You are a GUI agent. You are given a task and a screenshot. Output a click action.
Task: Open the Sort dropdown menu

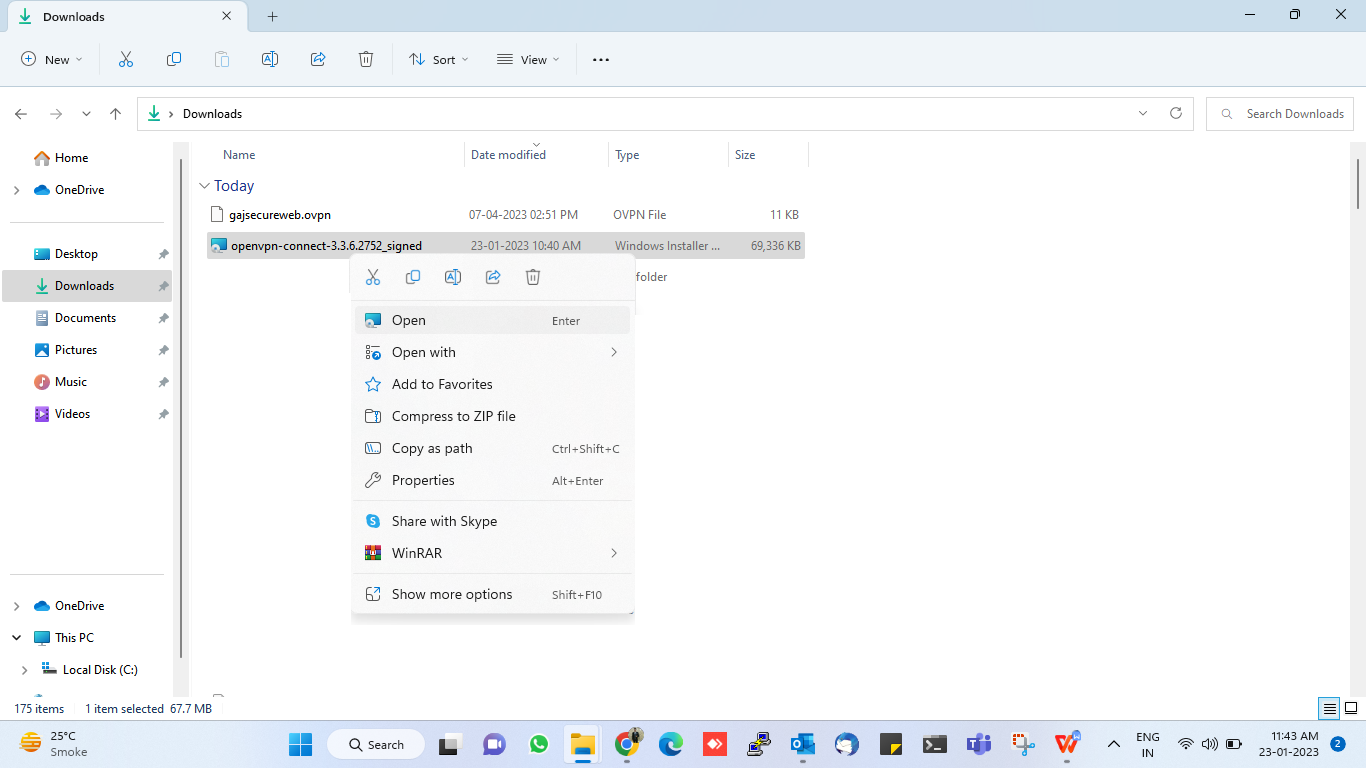(x=439, y=60)
